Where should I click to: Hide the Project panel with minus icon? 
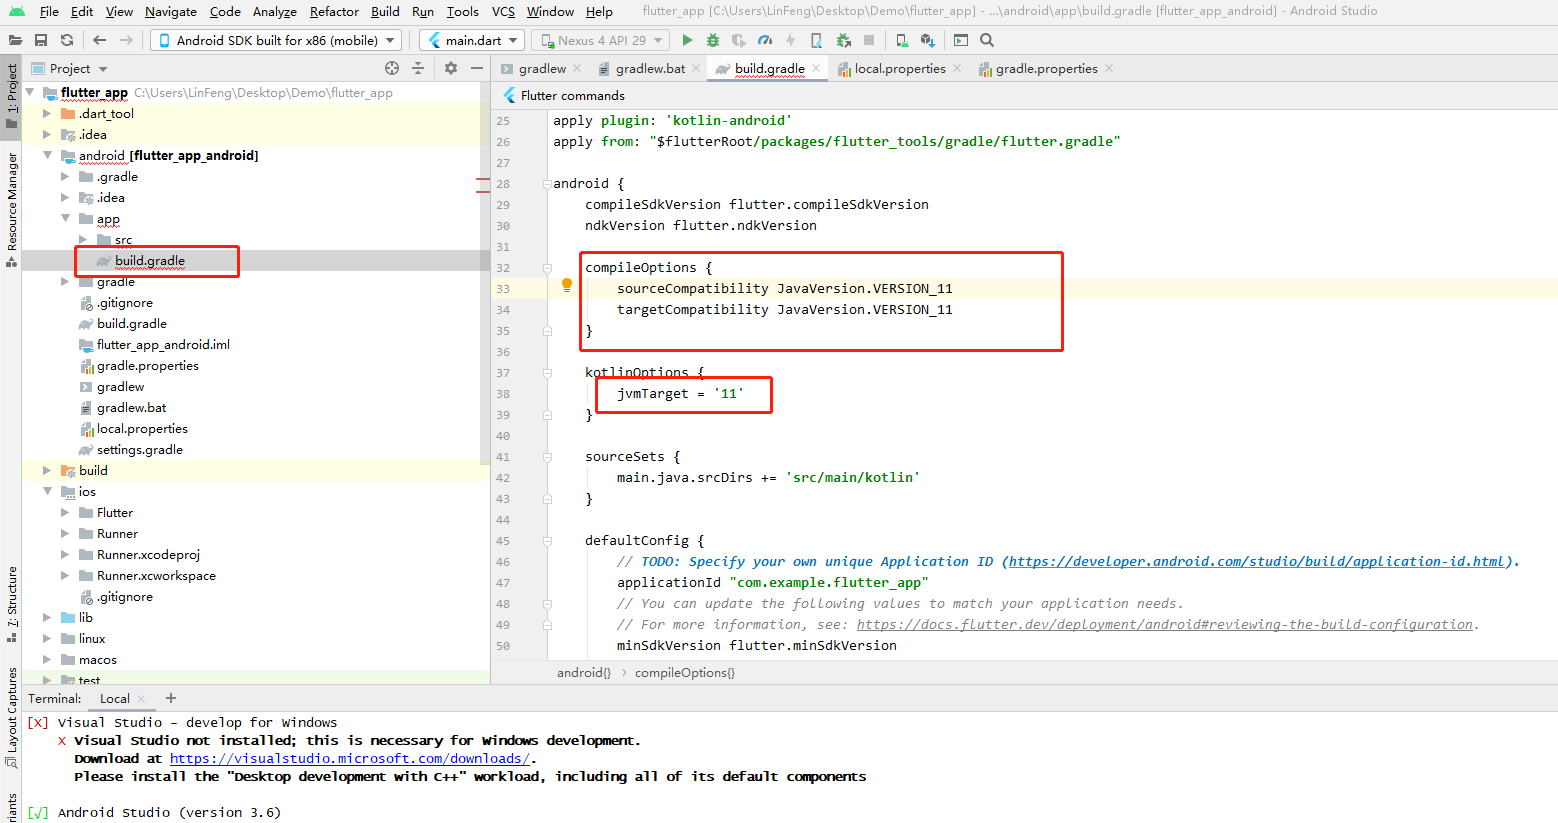click(x=477, y=68)
